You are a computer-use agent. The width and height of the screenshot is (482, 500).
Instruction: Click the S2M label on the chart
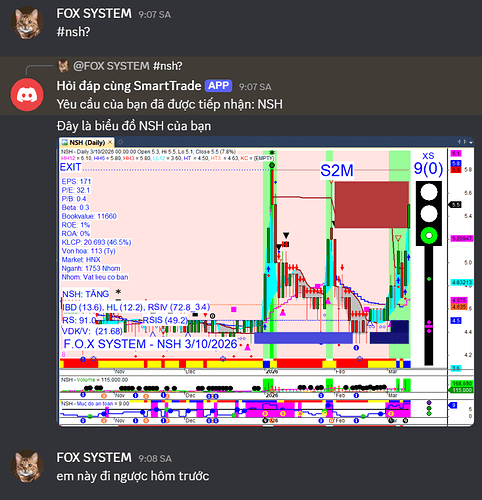point(337,170)
